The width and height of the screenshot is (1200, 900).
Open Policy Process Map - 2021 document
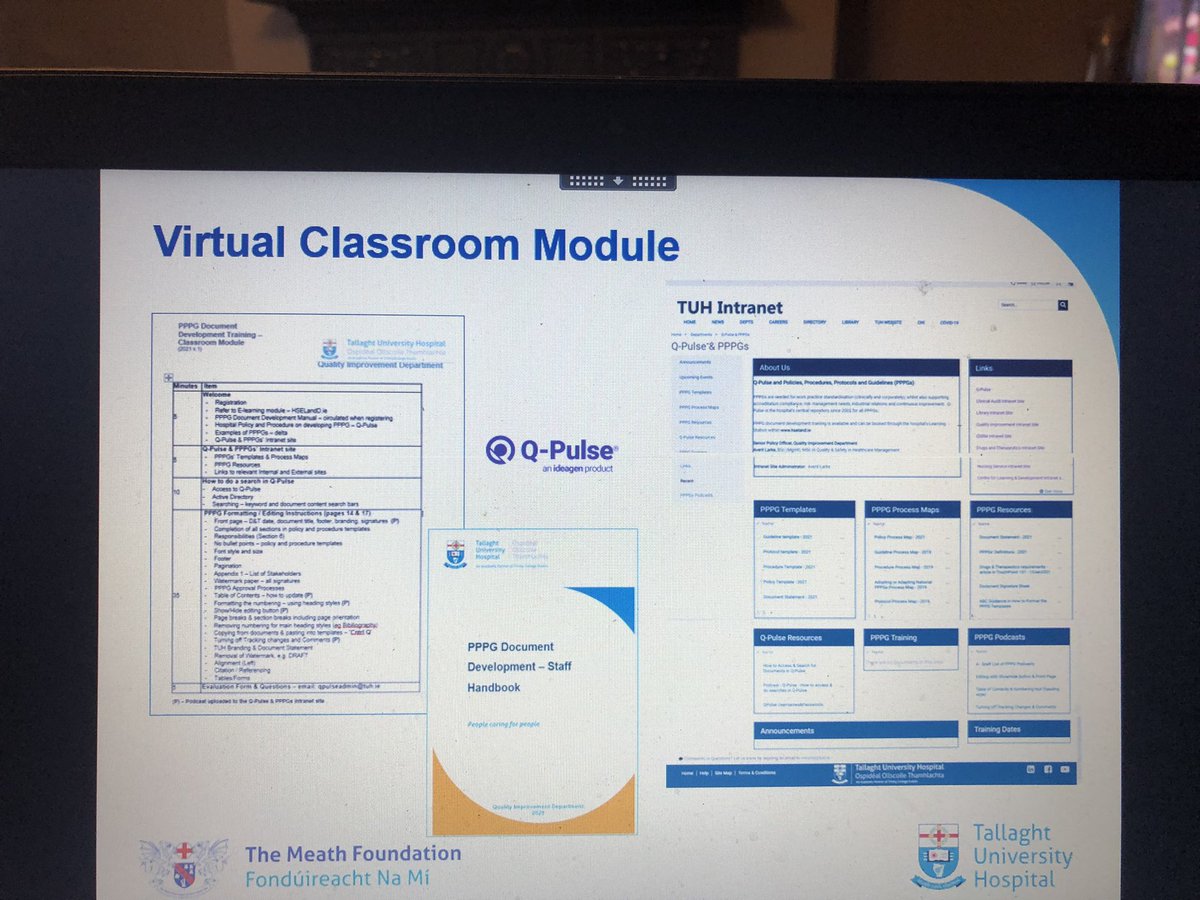point(899,537)
